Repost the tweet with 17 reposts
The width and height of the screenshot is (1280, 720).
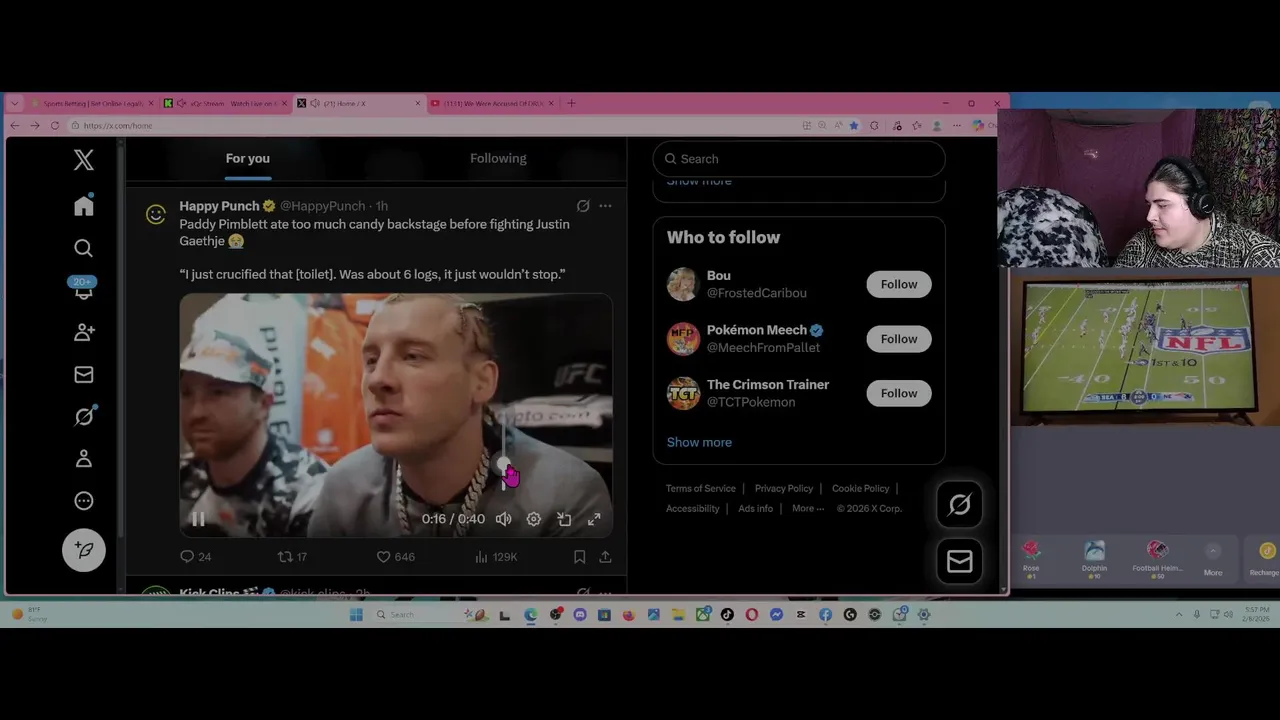[292, 557]
